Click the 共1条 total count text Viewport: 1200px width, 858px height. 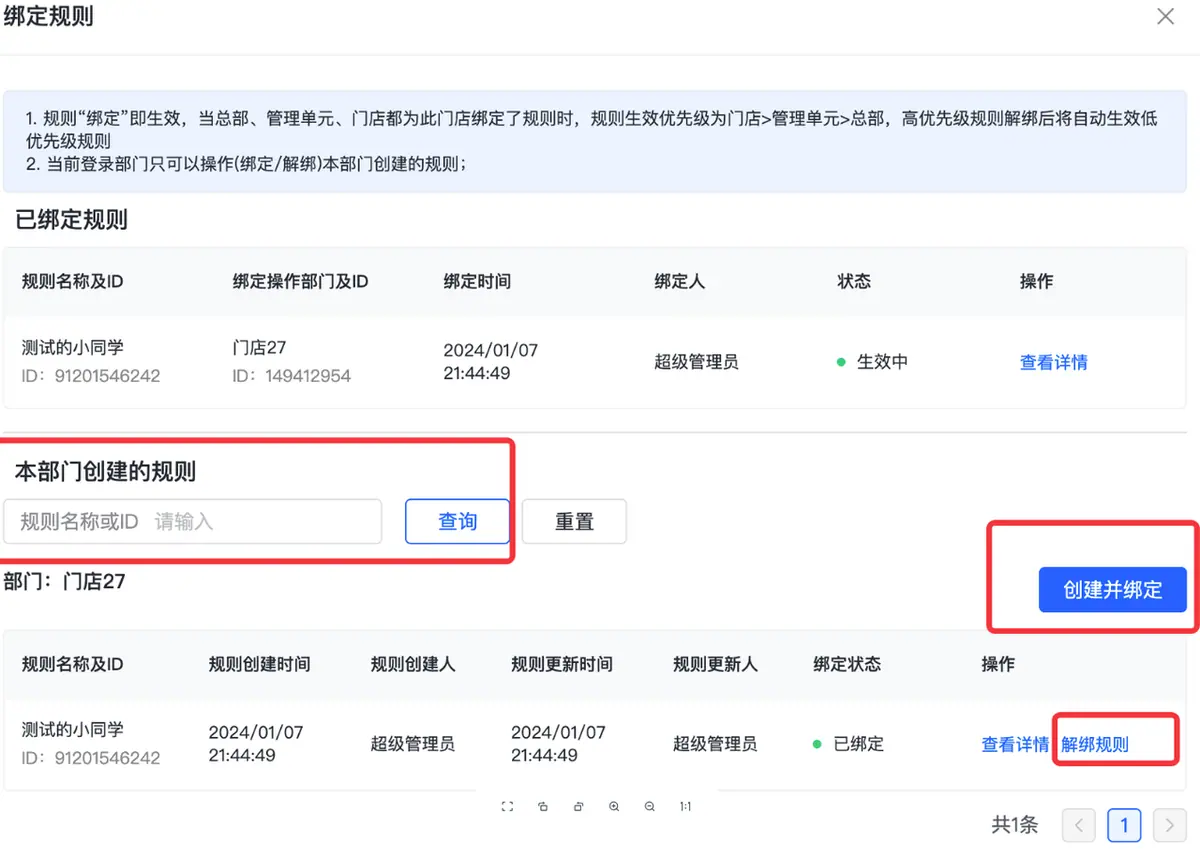point(1015,825)
